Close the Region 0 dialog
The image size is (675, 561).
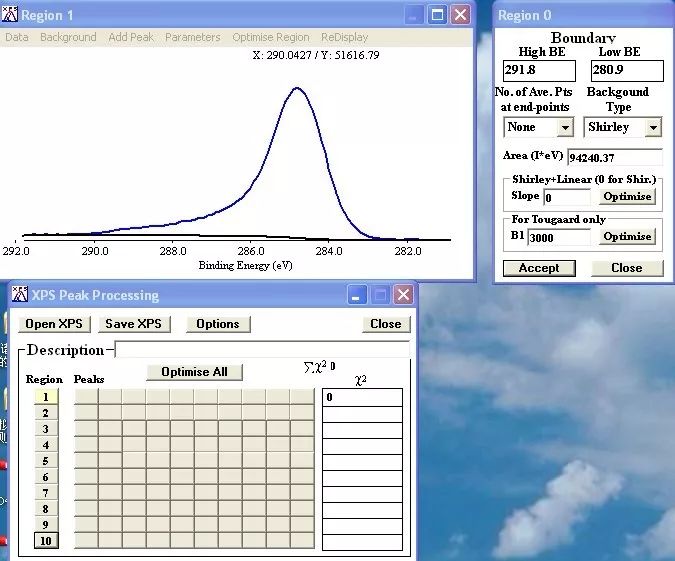(627, 268)
